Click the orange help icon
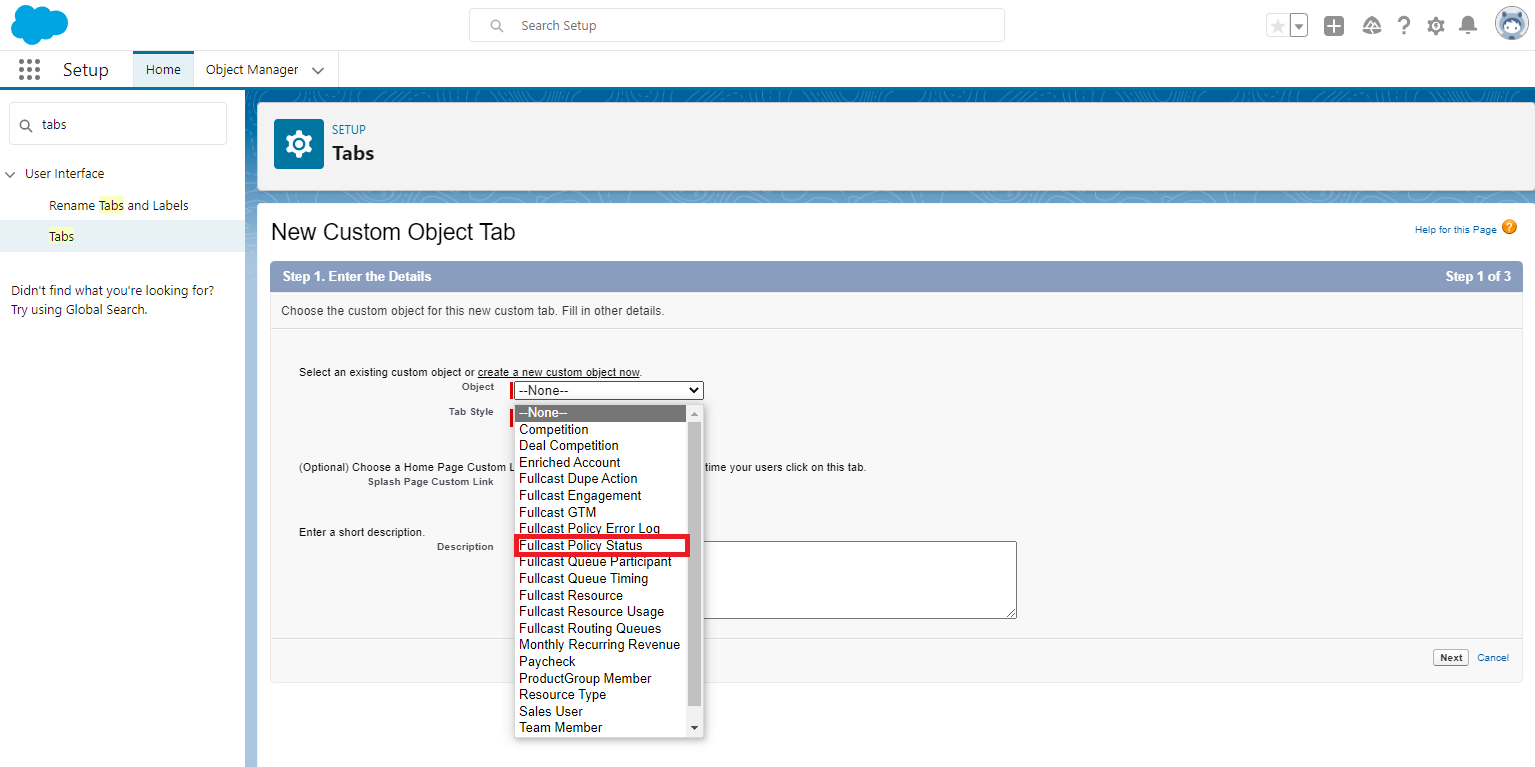Image resolution: width=1535 pixels, height=767 pixels. (1509, 228)
